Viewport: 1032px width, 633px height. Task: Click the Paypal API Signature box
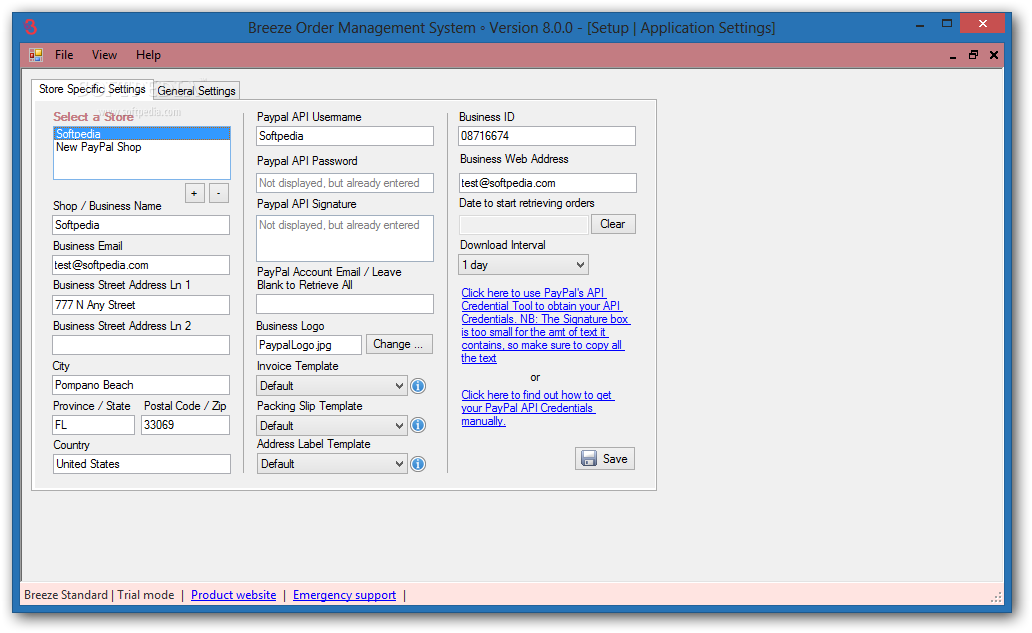click(x=345, y=238)
